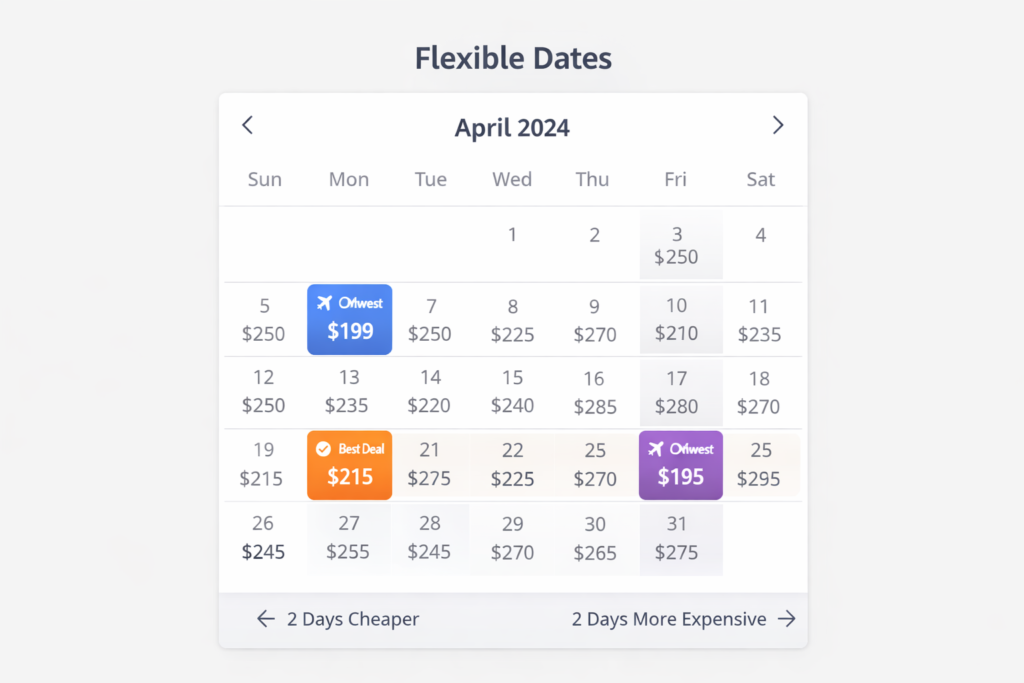Click the right arrow beside 2 Days More Expensive
Viewport: 1024px width, 683px height.
click(x=788, y=619)
